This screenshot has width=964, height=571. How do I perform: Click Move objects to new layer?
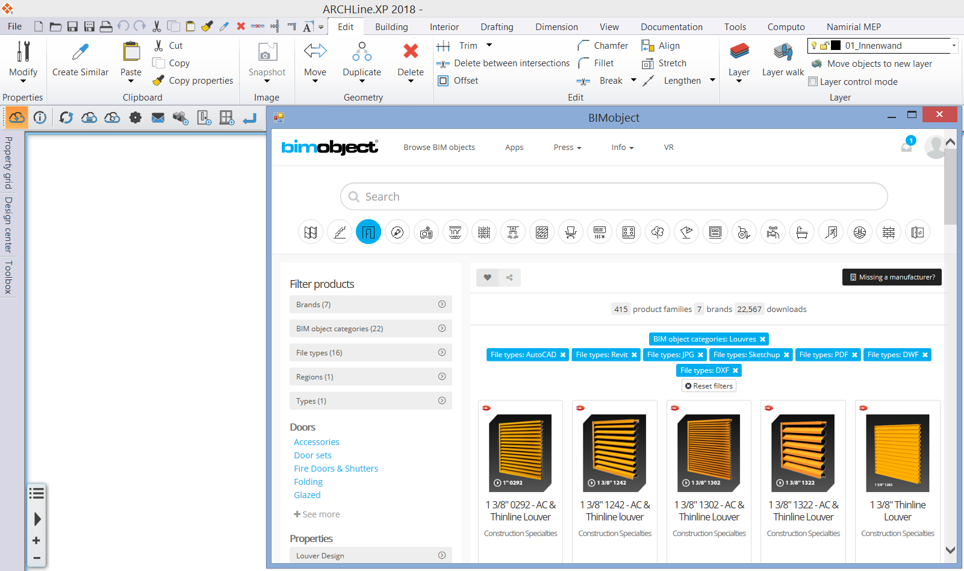pos(872,64)
